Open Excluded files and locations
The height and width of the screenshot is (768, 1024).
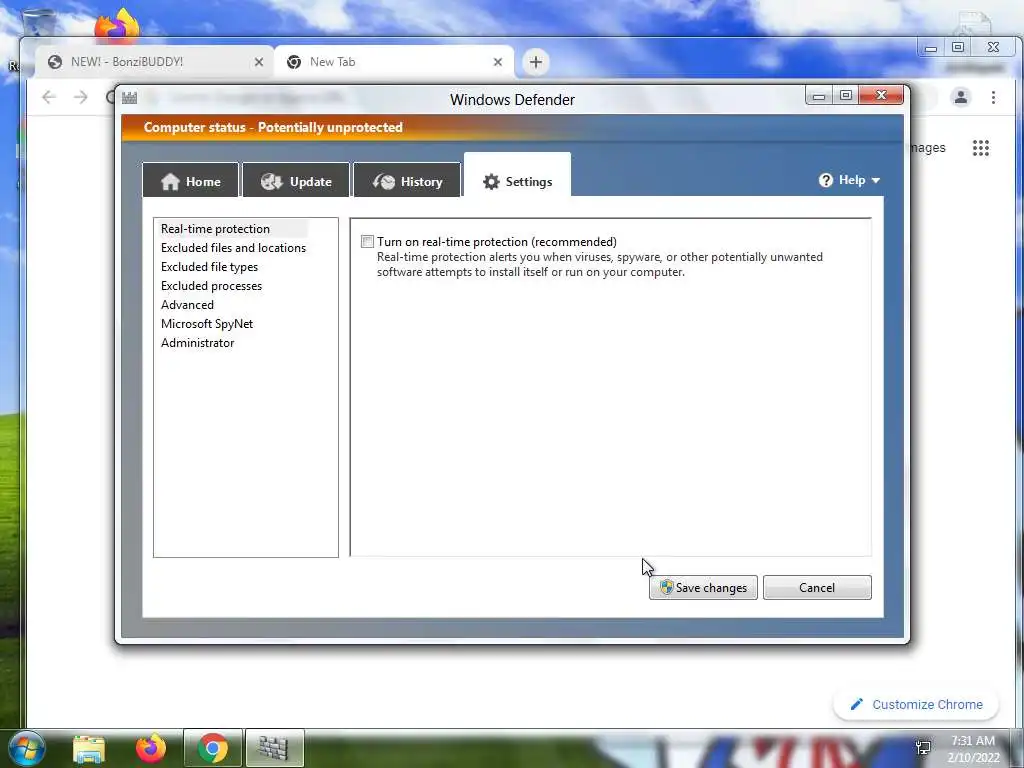233,248
